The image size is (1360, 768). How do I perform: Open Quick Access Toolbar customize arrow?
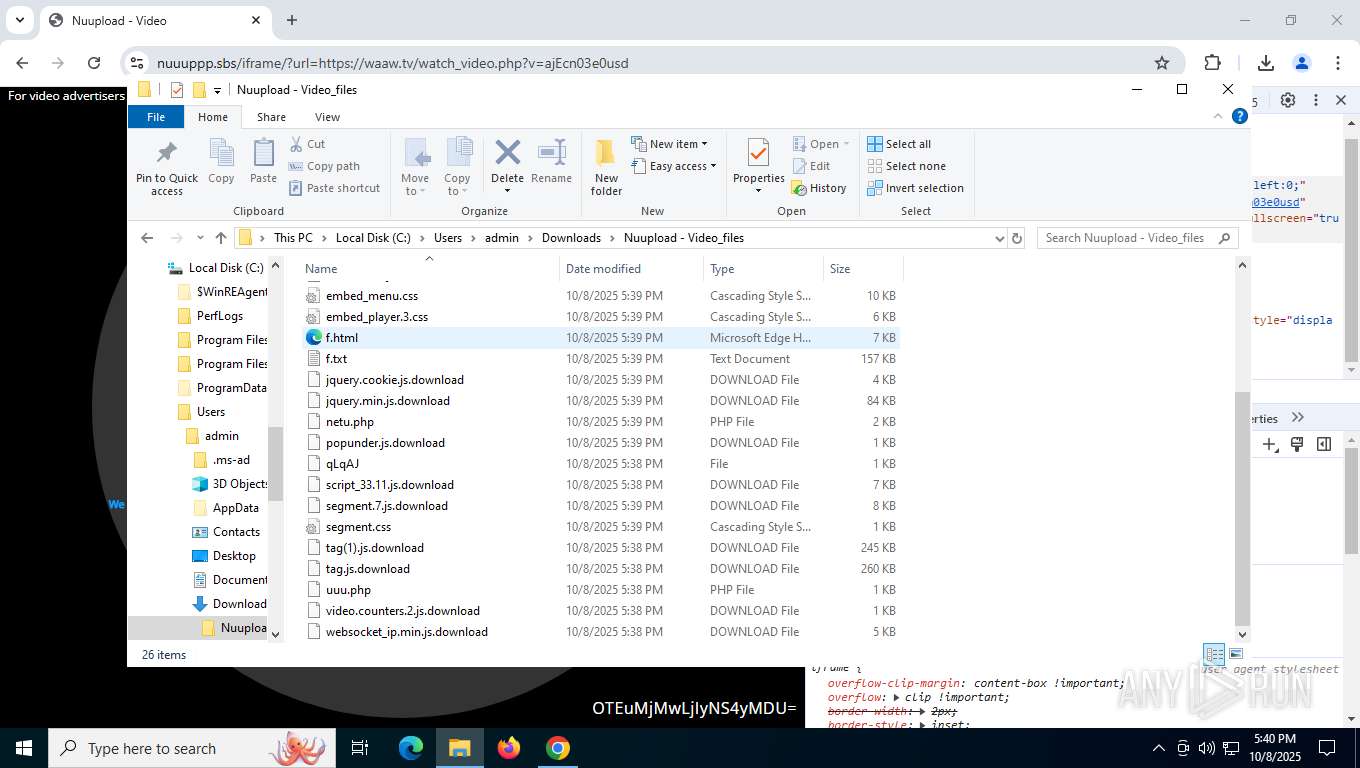217,90
